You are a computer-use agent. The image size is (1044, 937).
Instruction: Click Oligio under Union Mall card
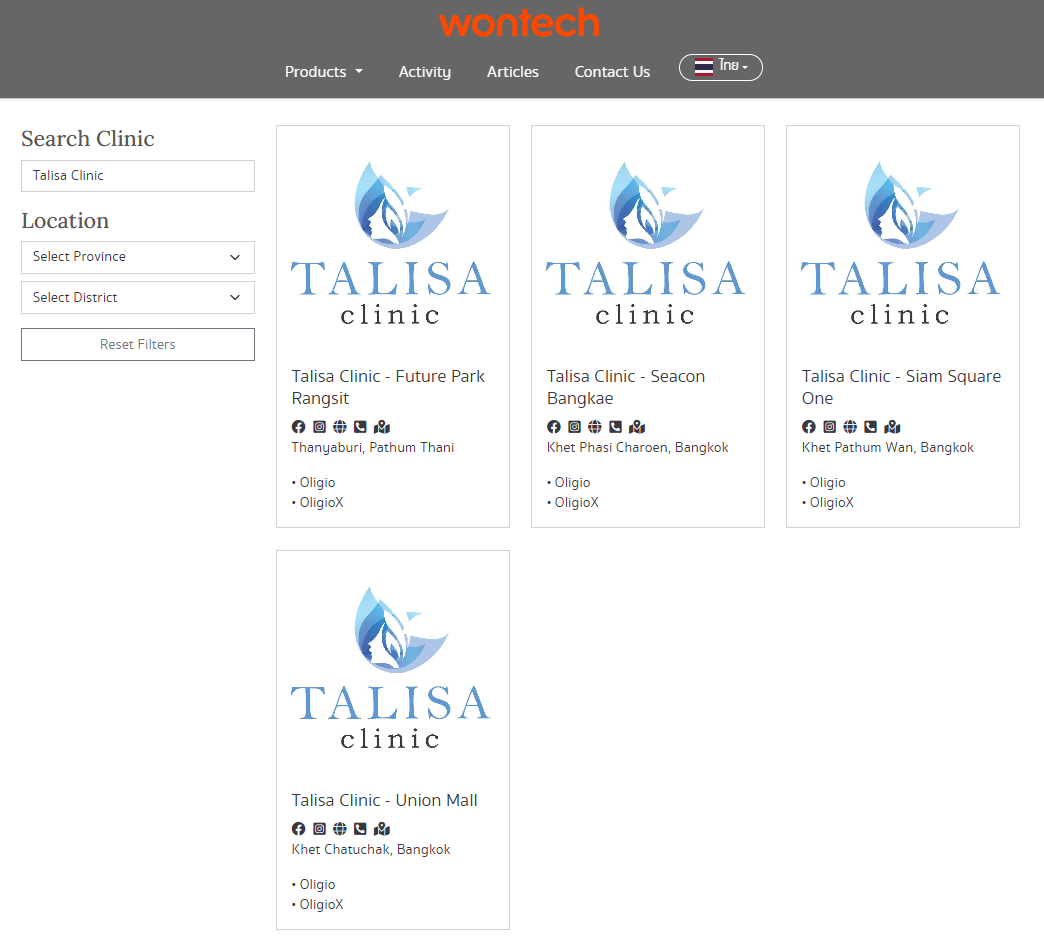tap(317, 884)
